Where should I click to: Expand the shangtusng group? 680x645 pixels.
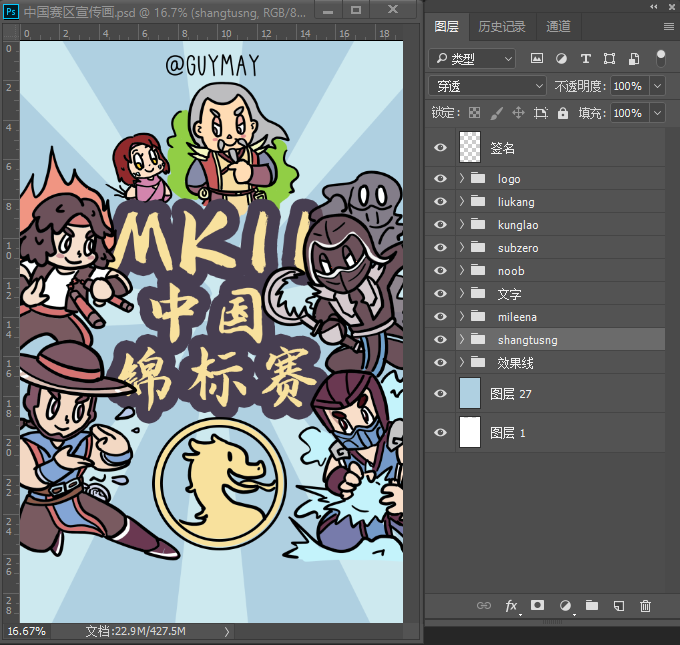click(462, 339)
